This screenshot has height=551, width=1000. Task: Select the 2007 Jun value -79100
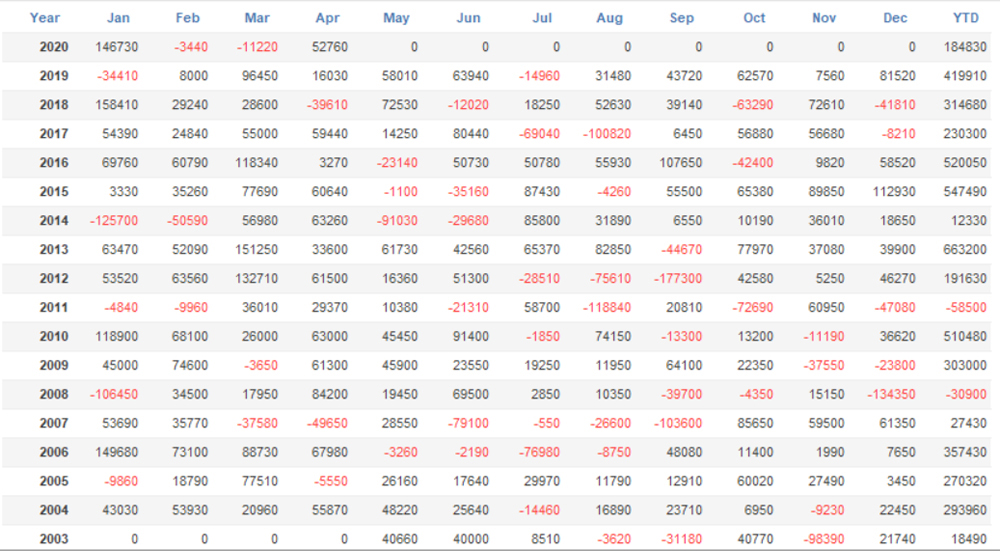click(x=467, y=423)
